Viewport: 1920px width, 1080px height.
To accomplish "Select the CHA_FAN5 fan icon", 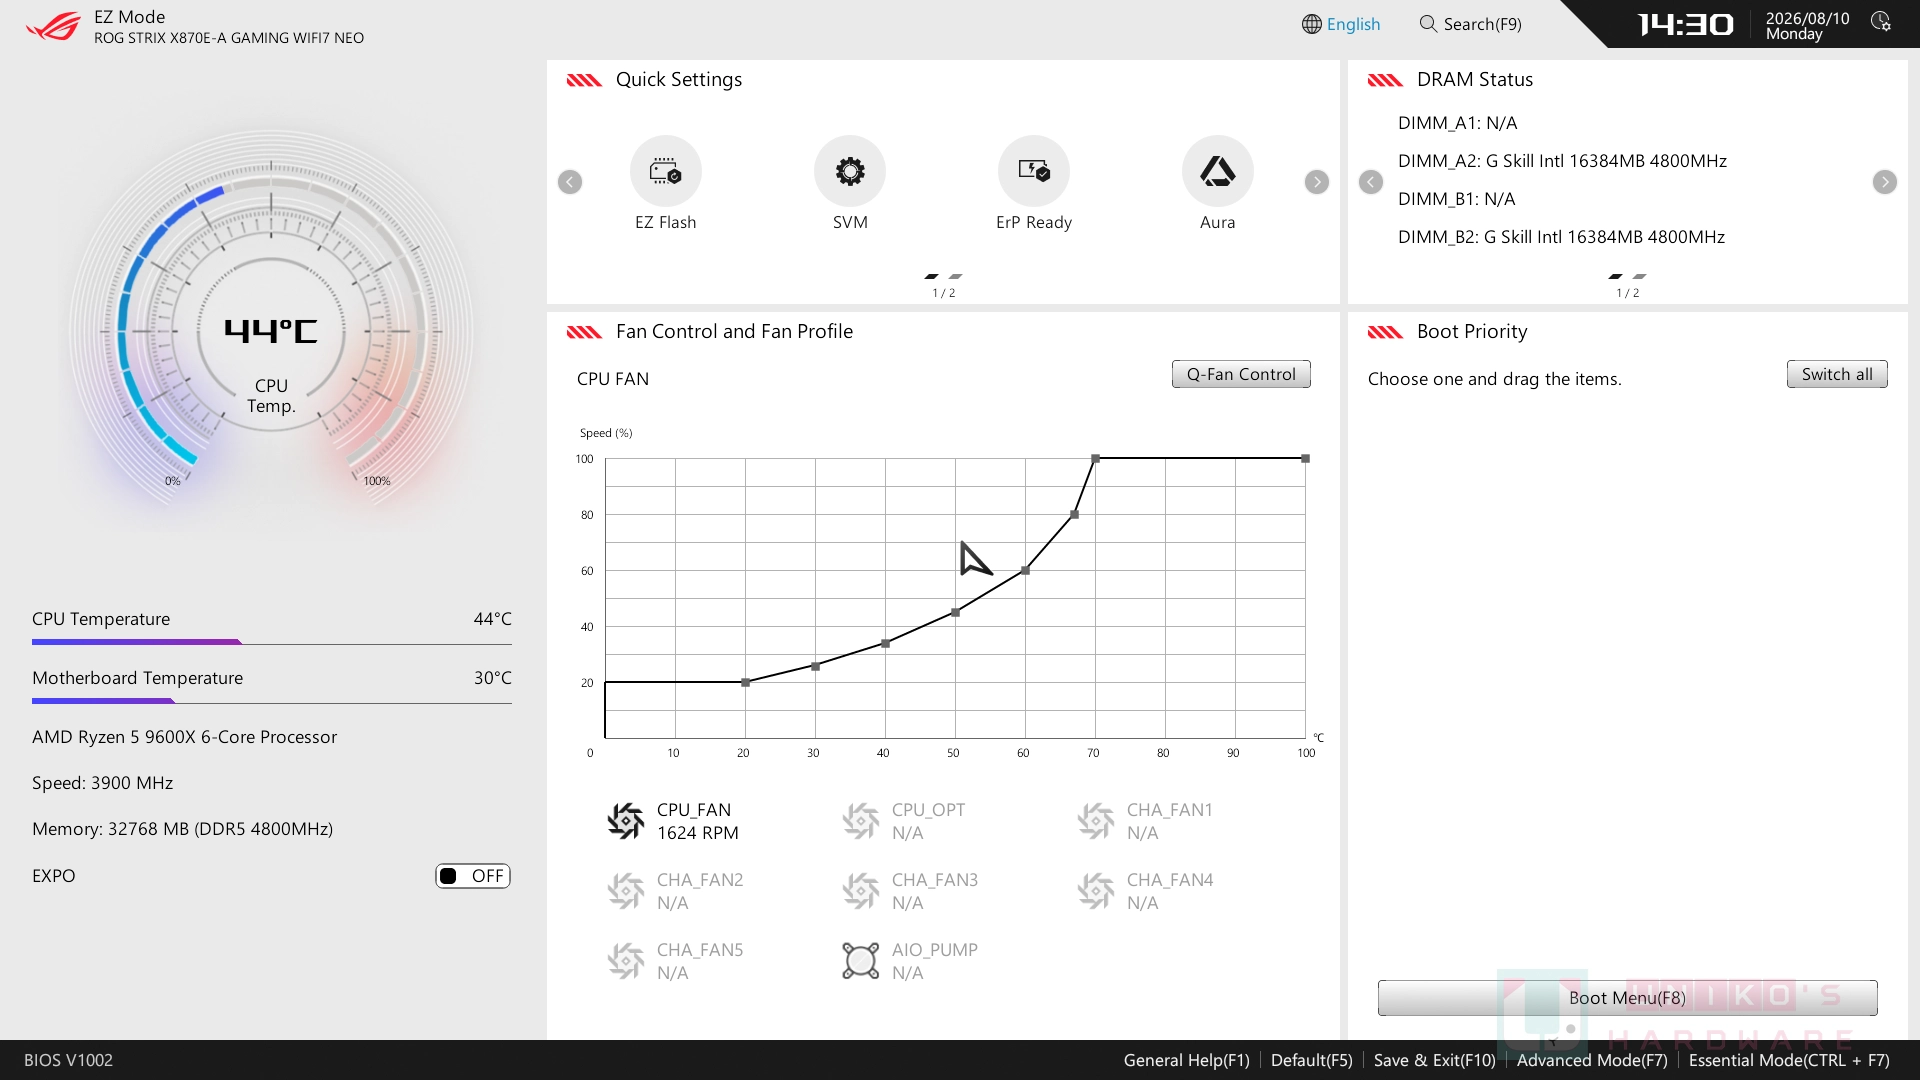I will (x=626, y=961).
